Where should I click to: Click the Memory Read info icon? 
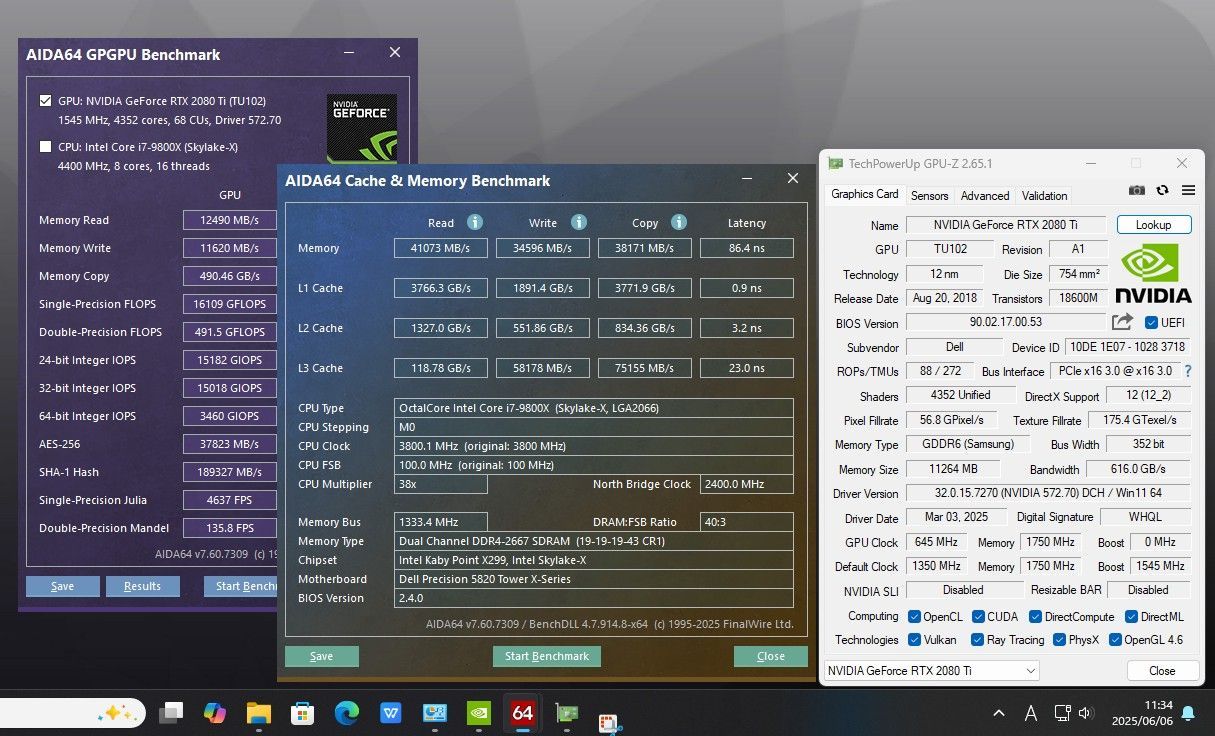coord(475,222)
